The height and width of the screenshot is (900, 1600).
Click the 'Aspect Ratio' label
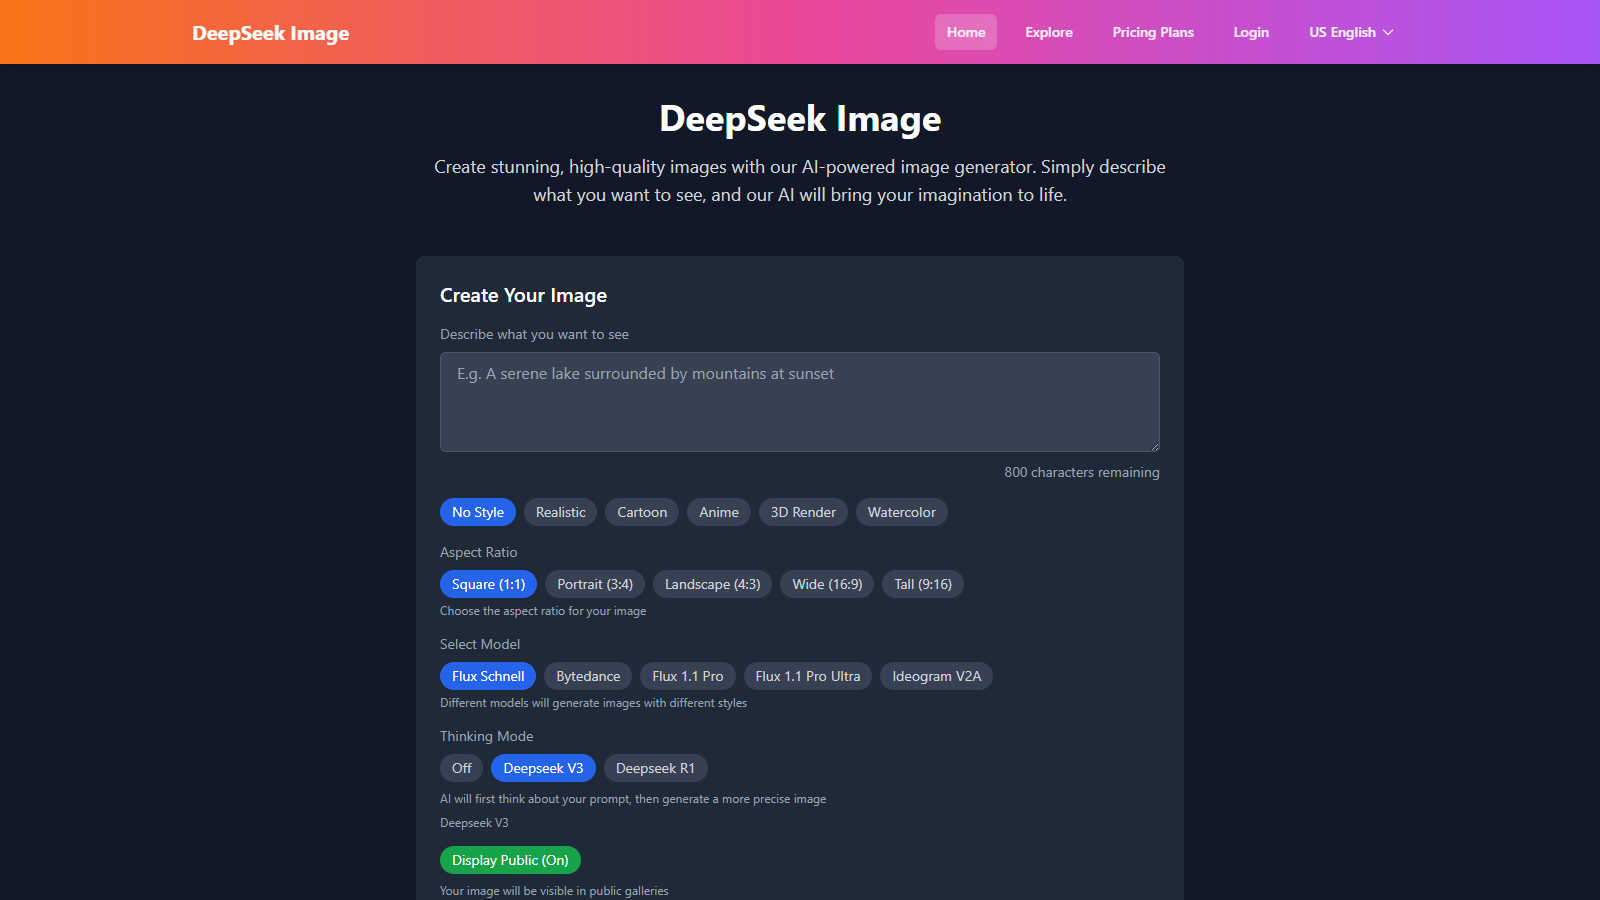point(479,552)
